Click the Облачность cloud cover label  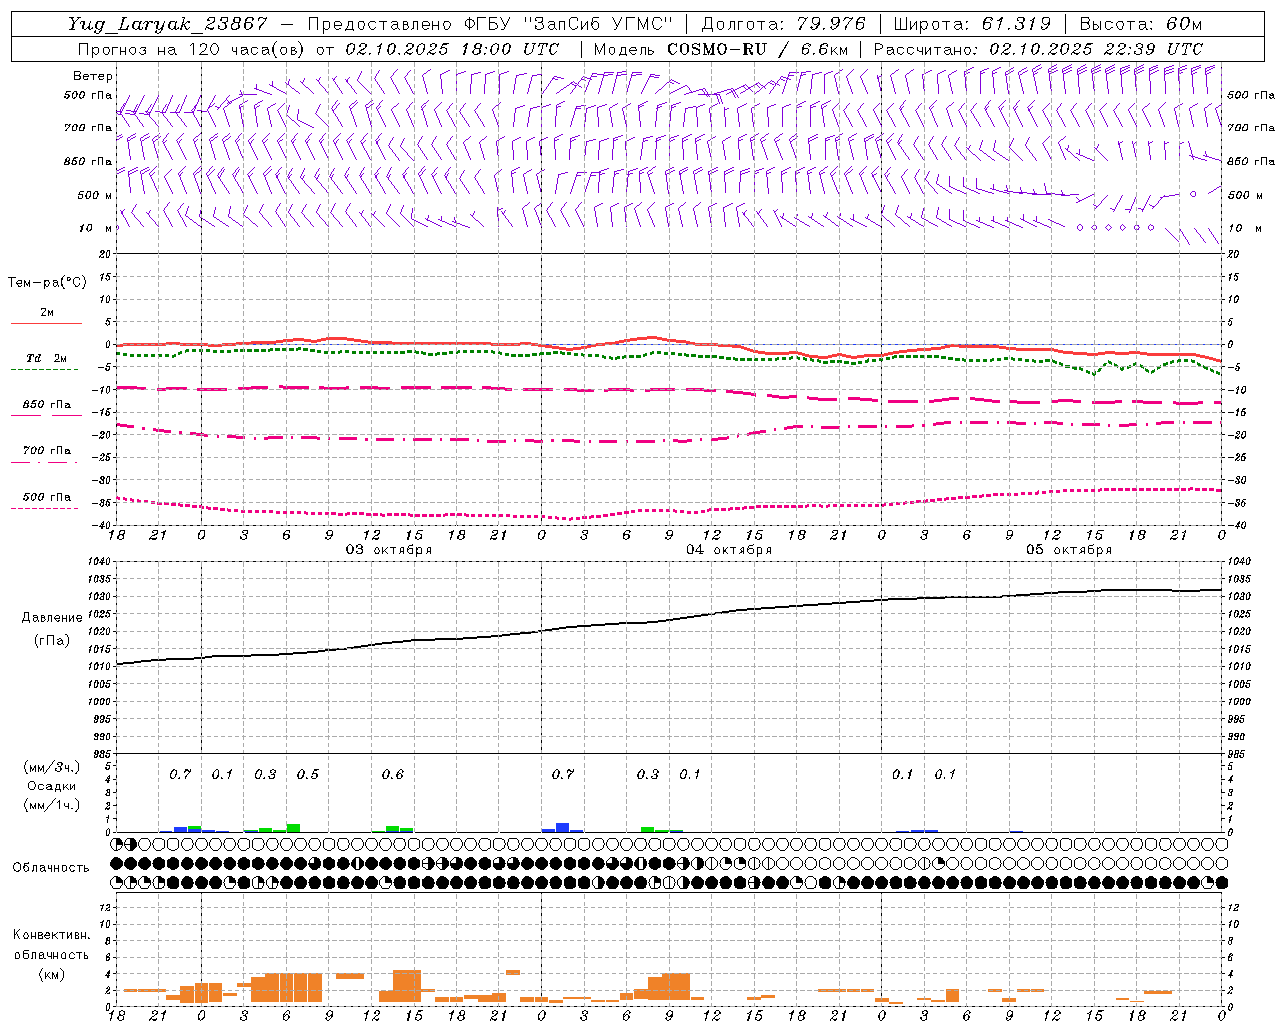coord(51,868)
